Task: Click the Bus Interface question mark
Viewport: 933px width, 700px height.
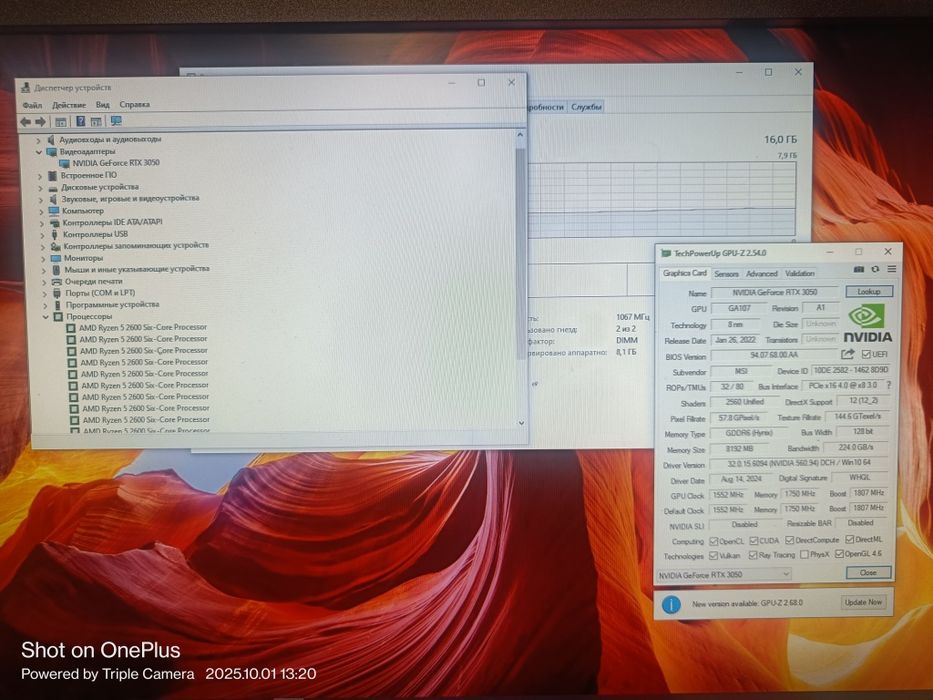Action: click(x=889, y=385)
